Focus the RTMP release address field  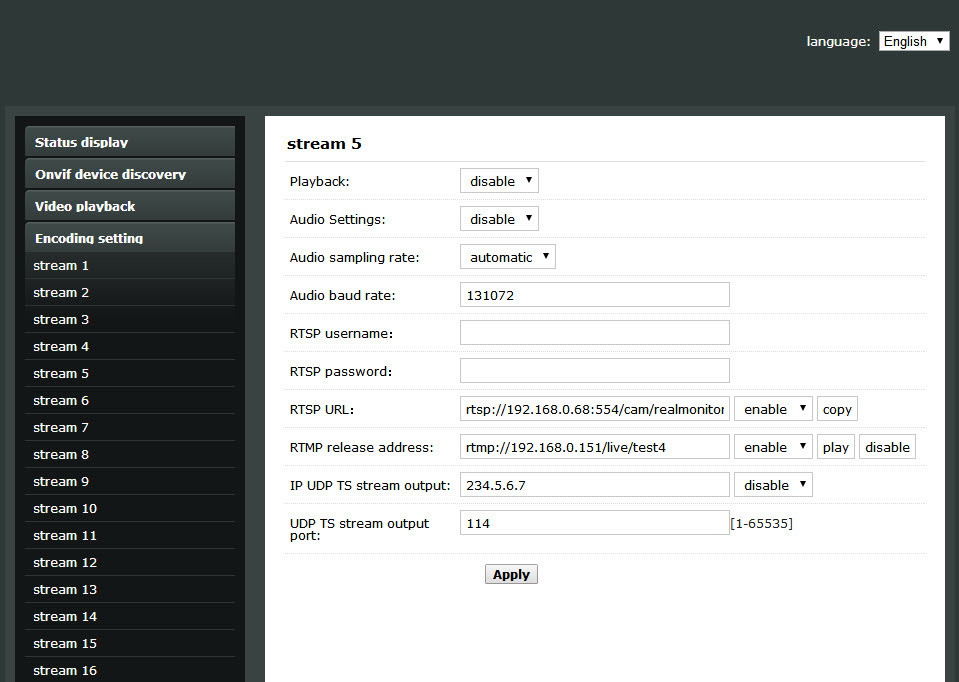[594, 447]
